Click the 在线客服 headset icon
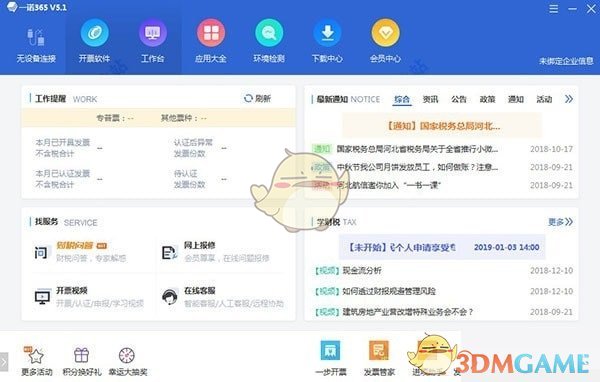This screenshot has width=600, height=382. pos(170,297)
